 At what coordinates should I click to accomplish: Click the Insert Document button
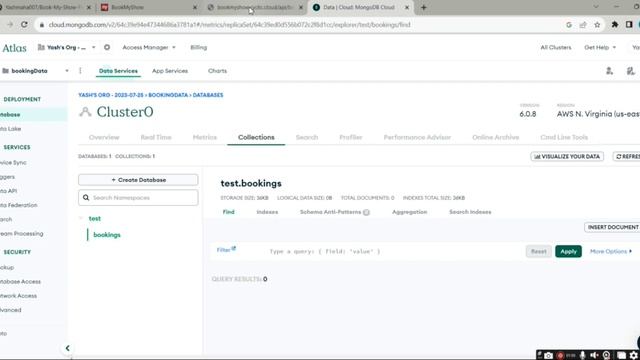(x=612, y=227)
